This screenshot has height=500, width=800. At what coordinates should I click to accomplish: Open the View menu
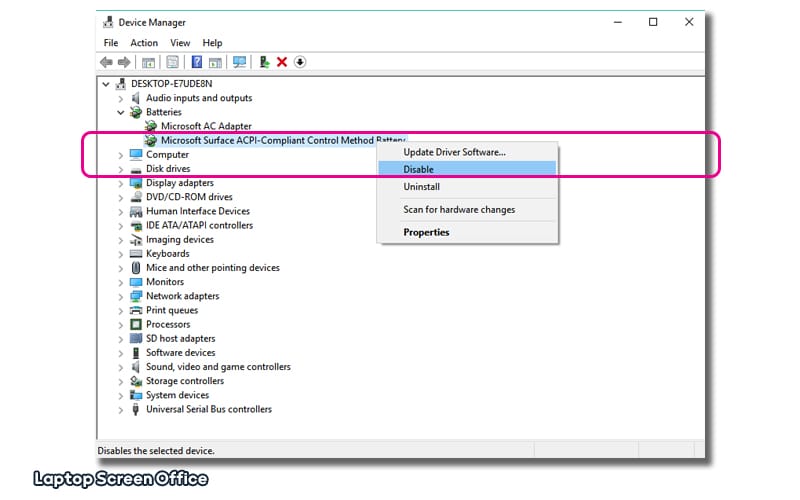180,43
